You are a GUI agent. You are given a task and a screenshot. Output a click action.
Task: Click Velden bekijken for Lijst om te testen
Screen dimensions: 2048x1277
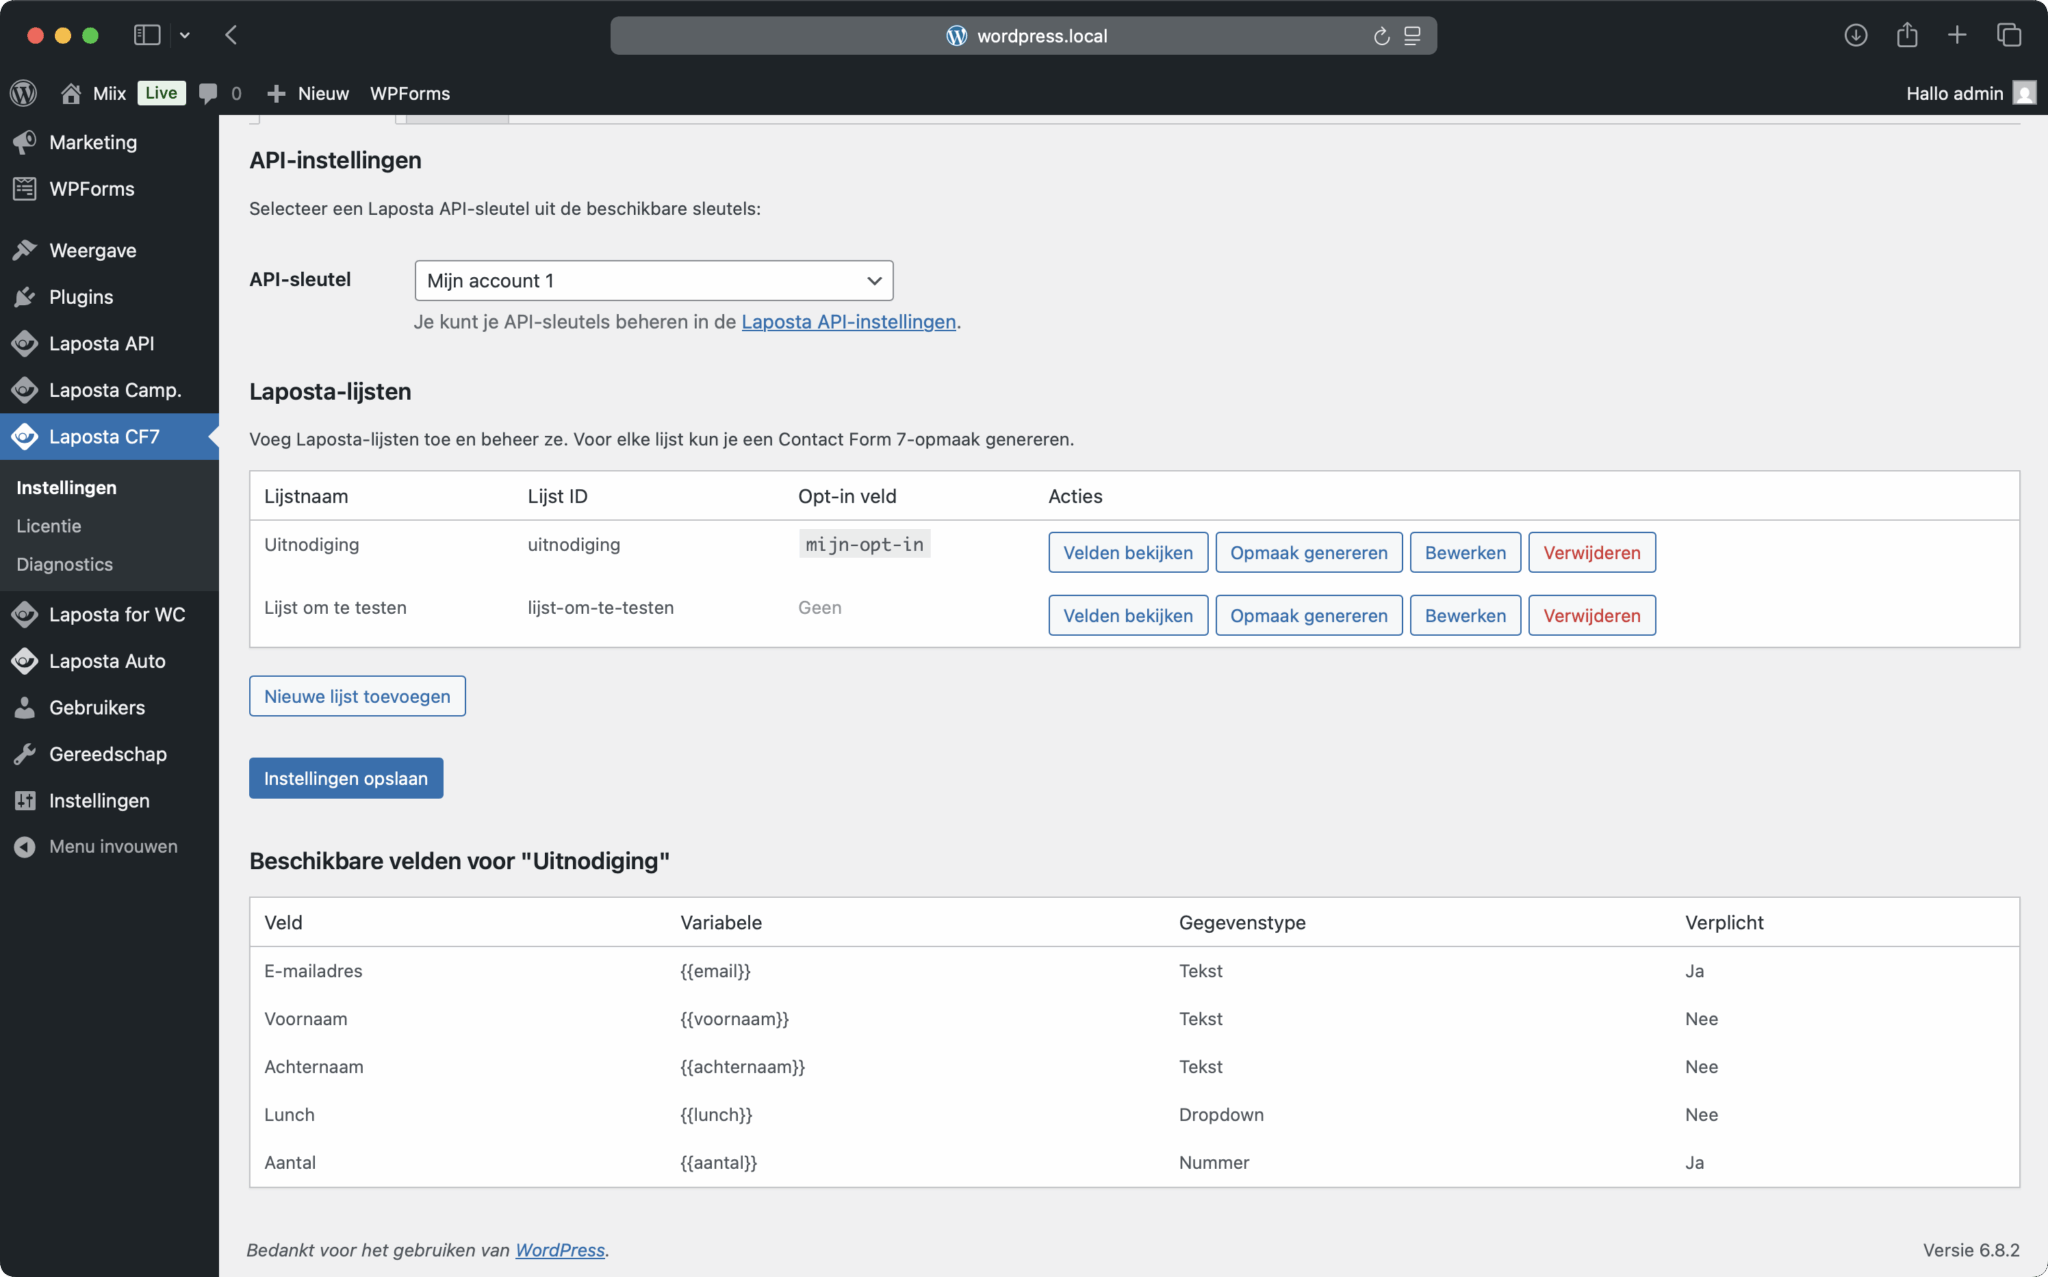1128,615
